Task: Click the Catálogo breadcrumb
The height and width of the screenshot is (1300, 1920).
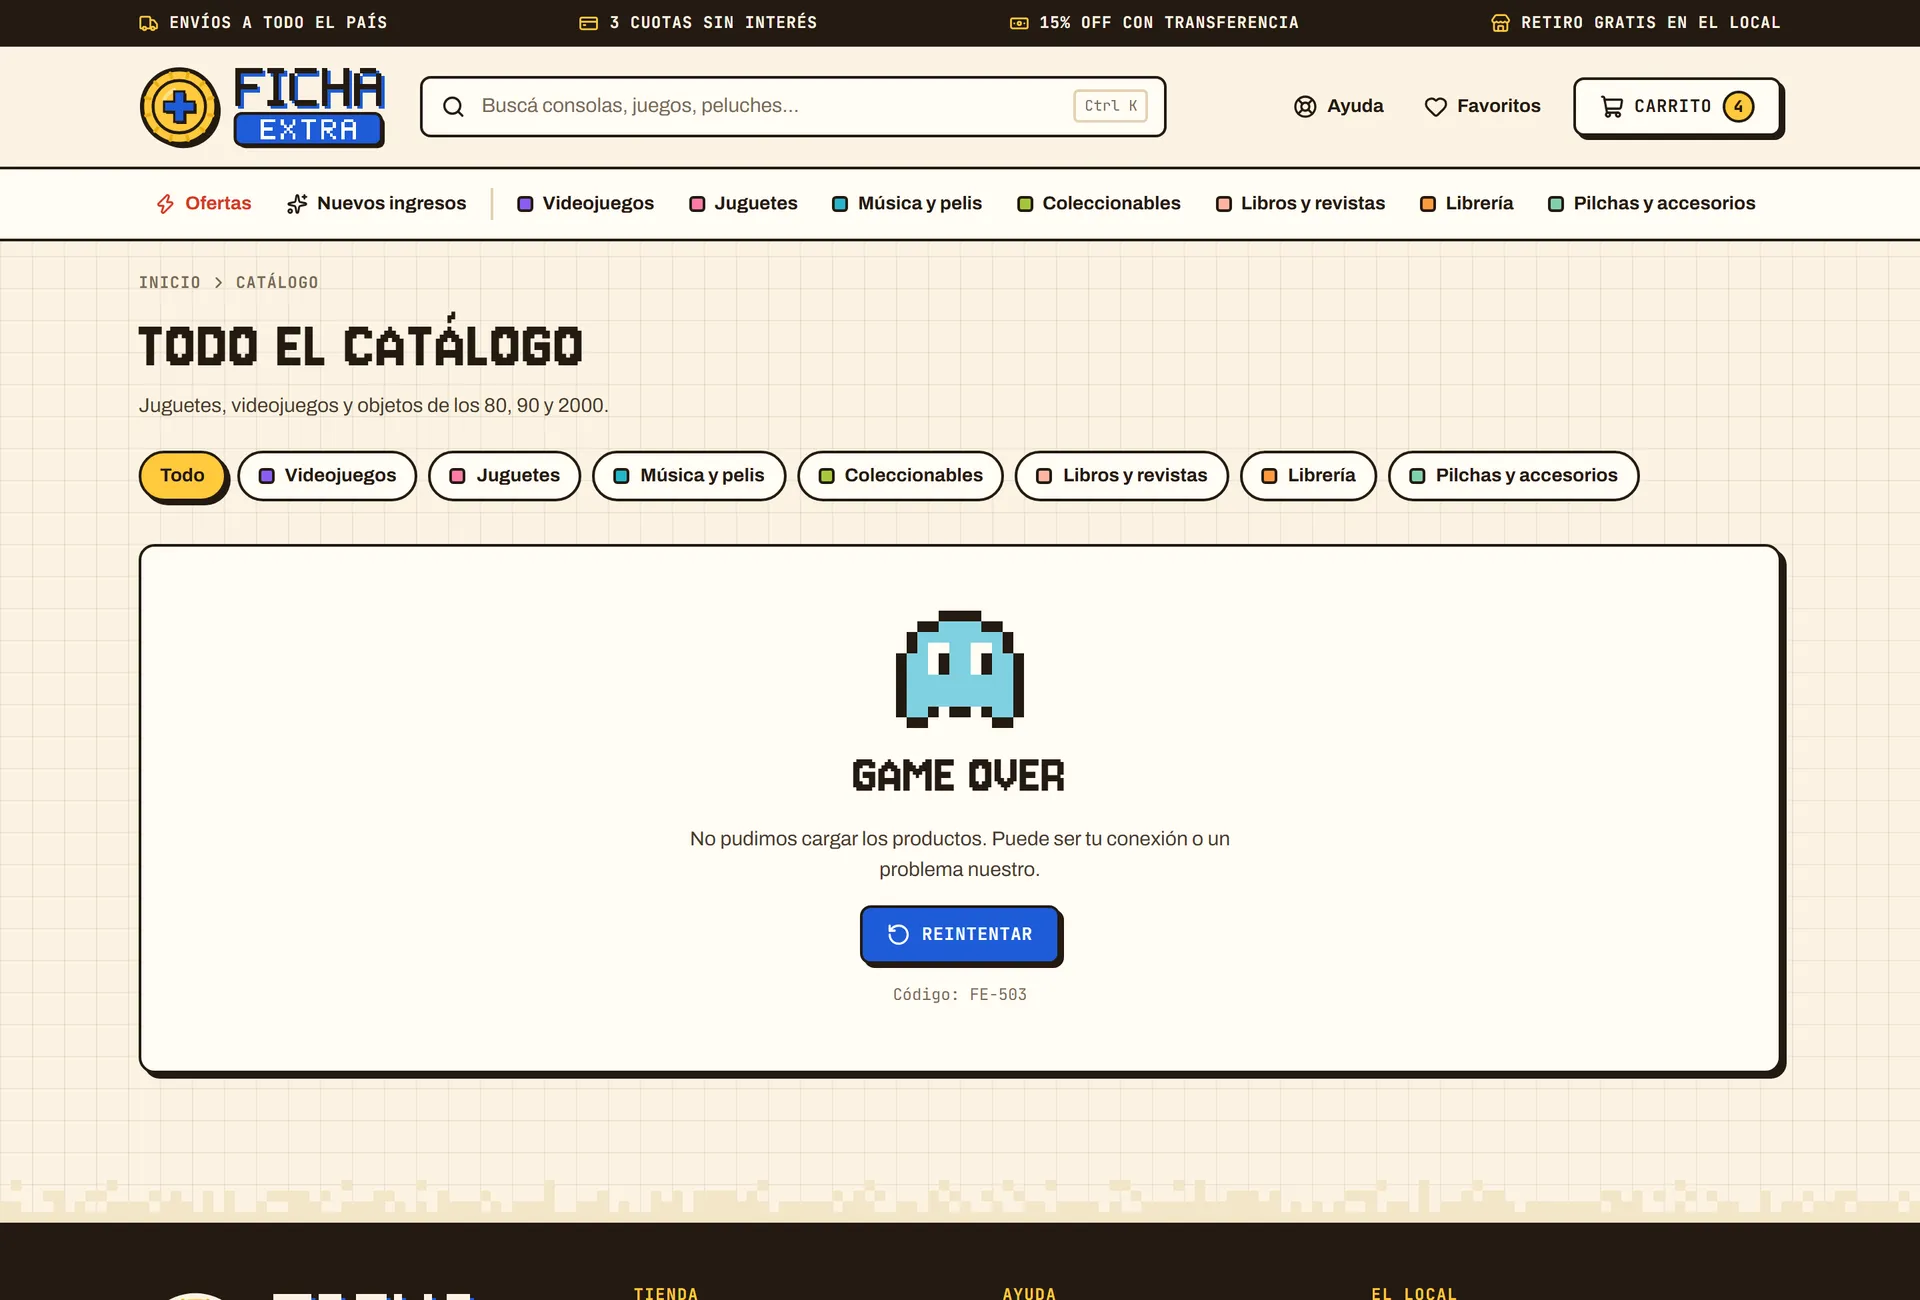Action: (277, 283)
